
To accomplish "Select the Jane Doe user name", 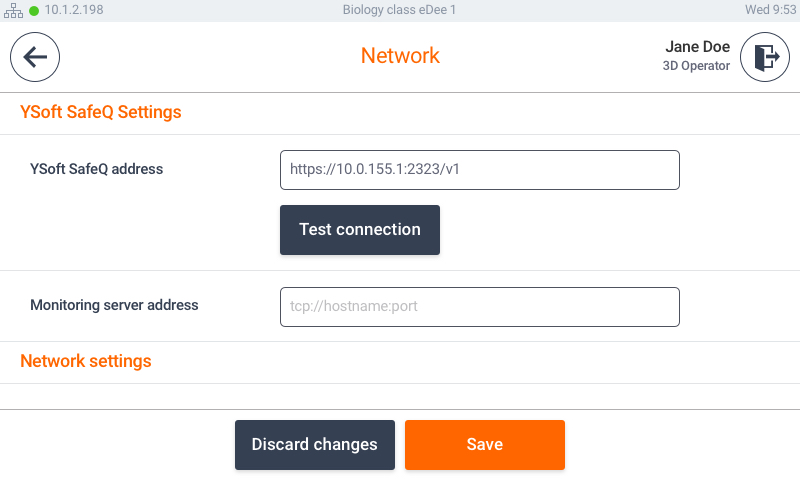I will 697,47.
